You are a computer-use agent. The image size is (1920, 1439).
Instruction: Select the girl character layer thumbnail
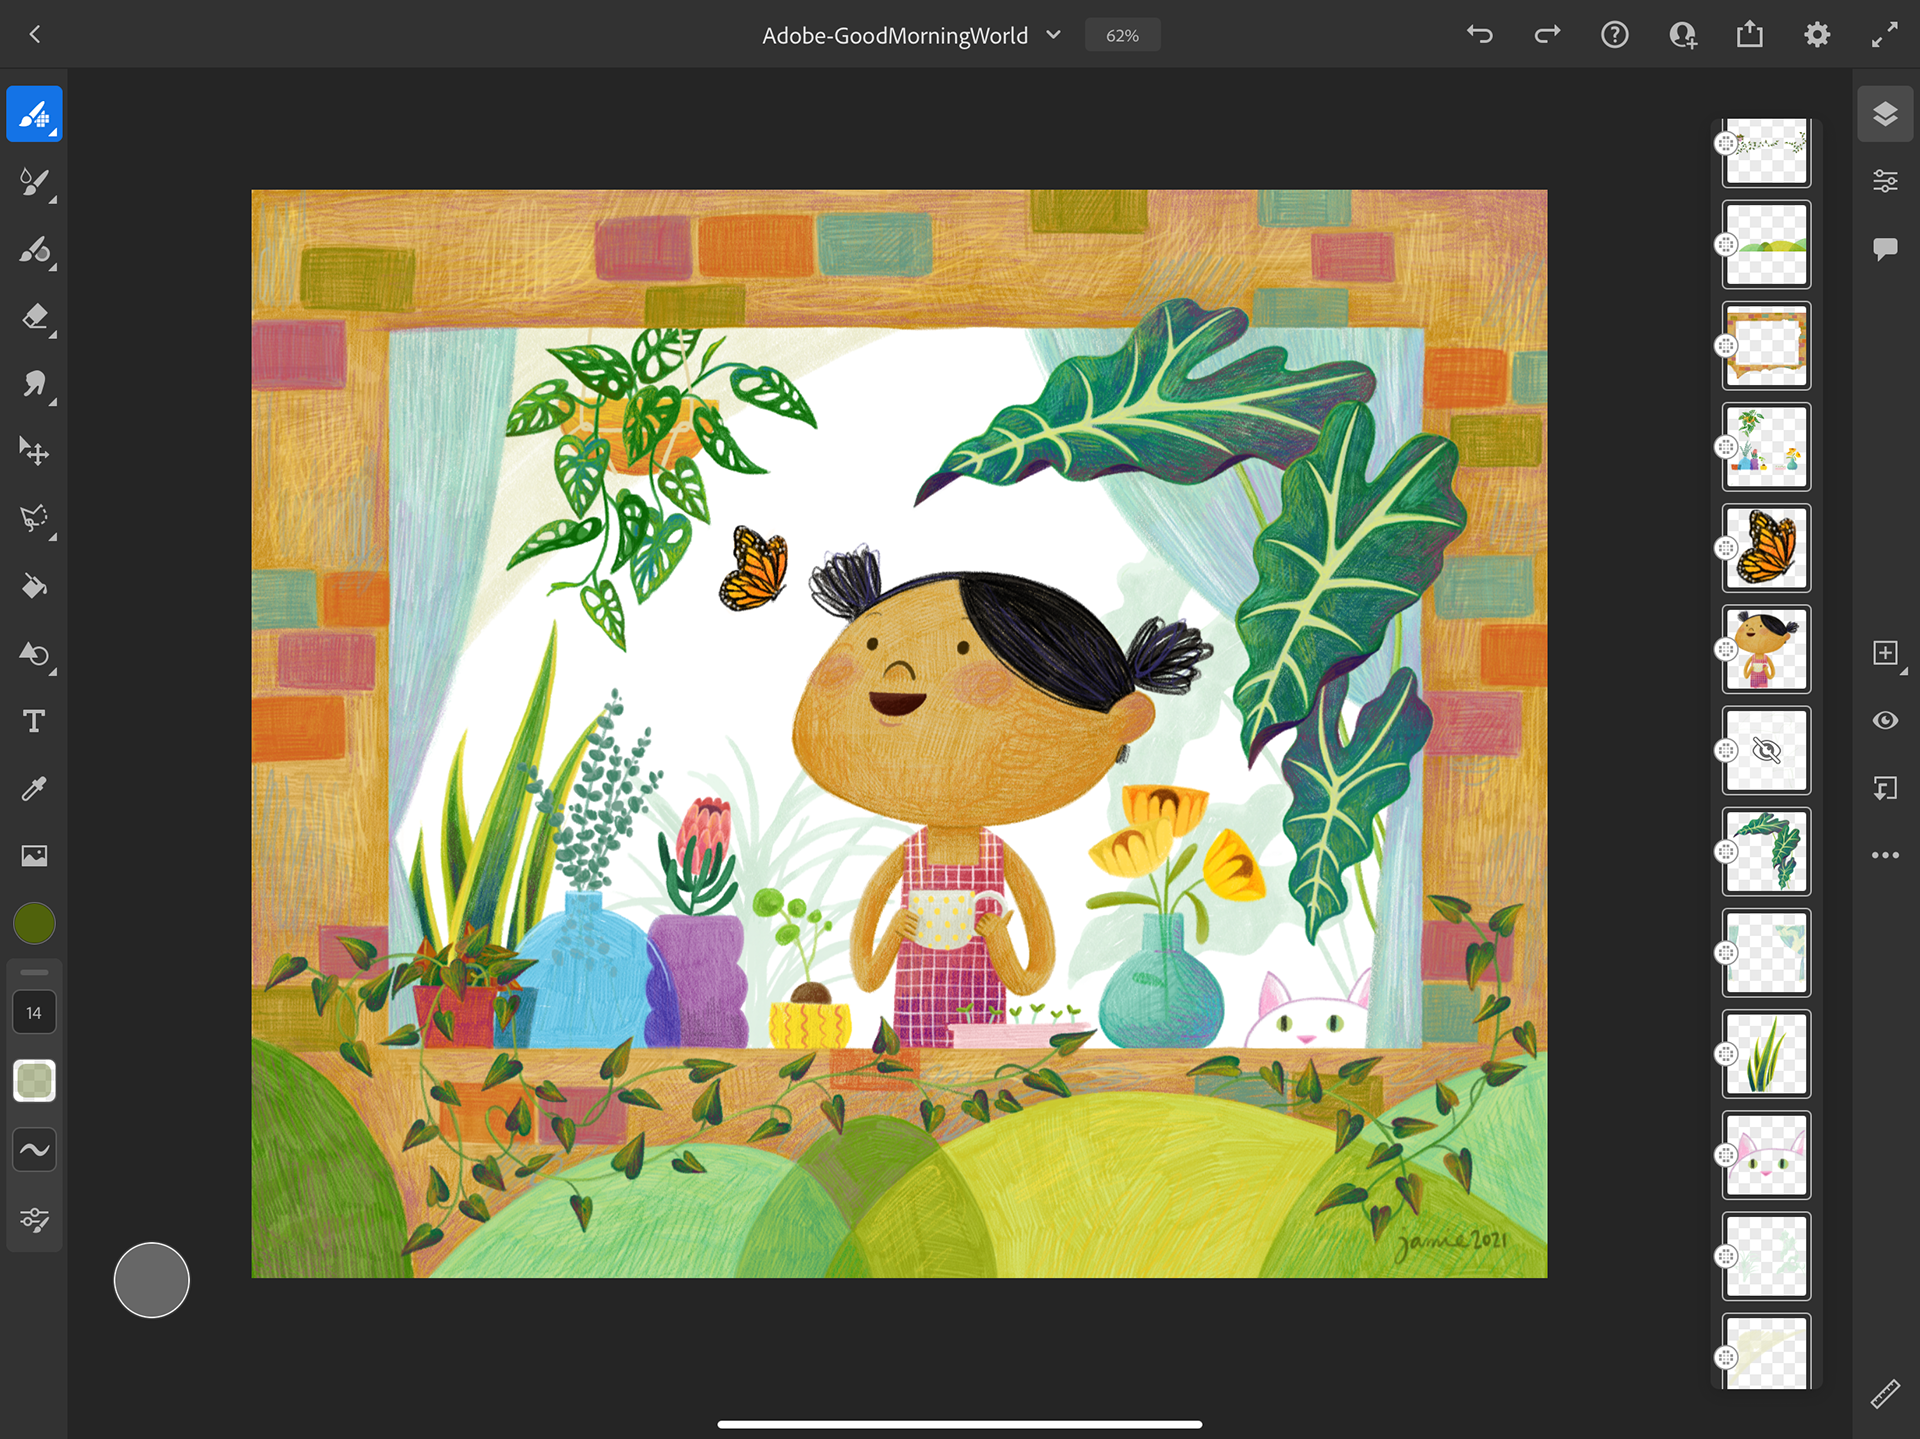(1767, 649)
